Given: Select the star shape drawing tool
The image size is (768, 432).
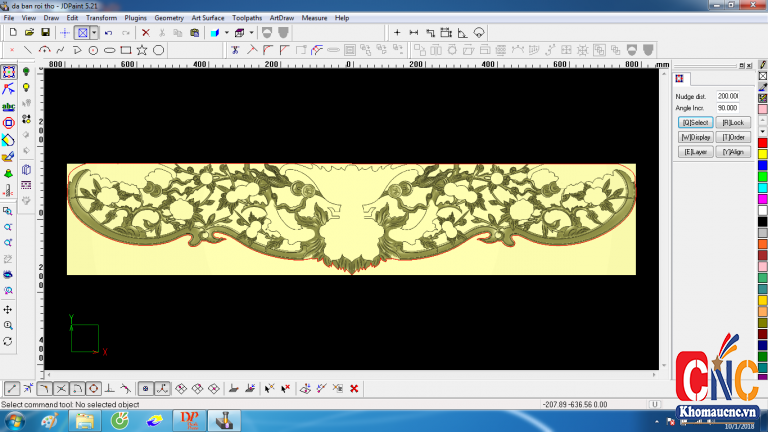Looking at the screenshot, I should pyautogui.click(x=142, y=49).
